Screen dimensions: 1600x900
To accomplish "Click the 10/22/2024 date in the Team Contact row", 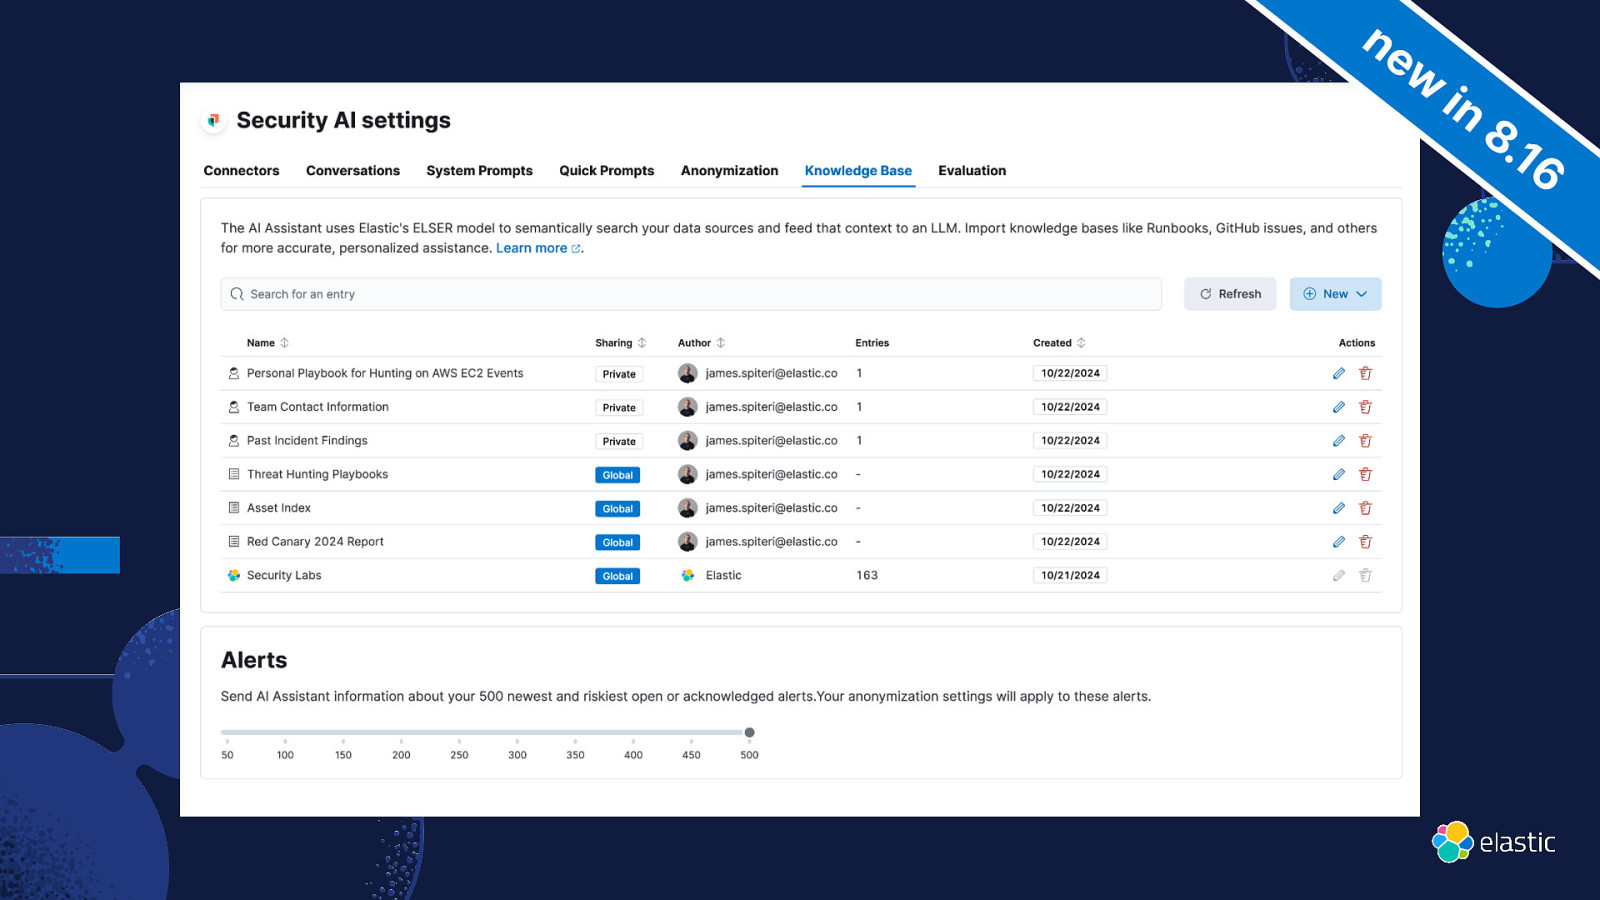I will click(1070, 407).
